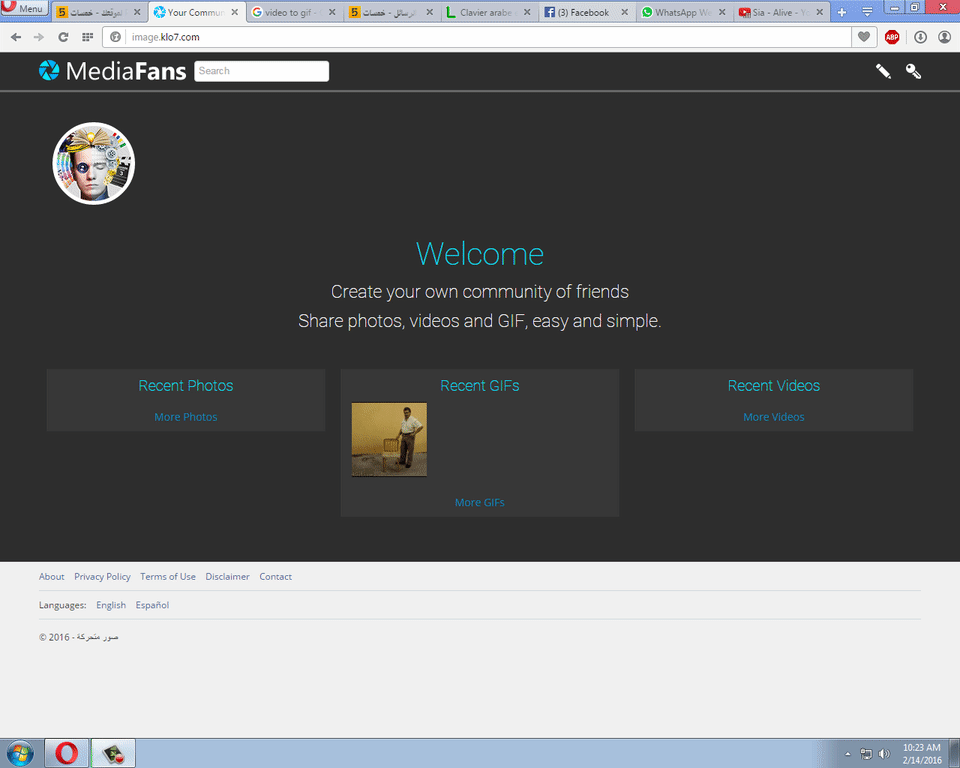Open the Opera Menu button

tap(24, 9)
